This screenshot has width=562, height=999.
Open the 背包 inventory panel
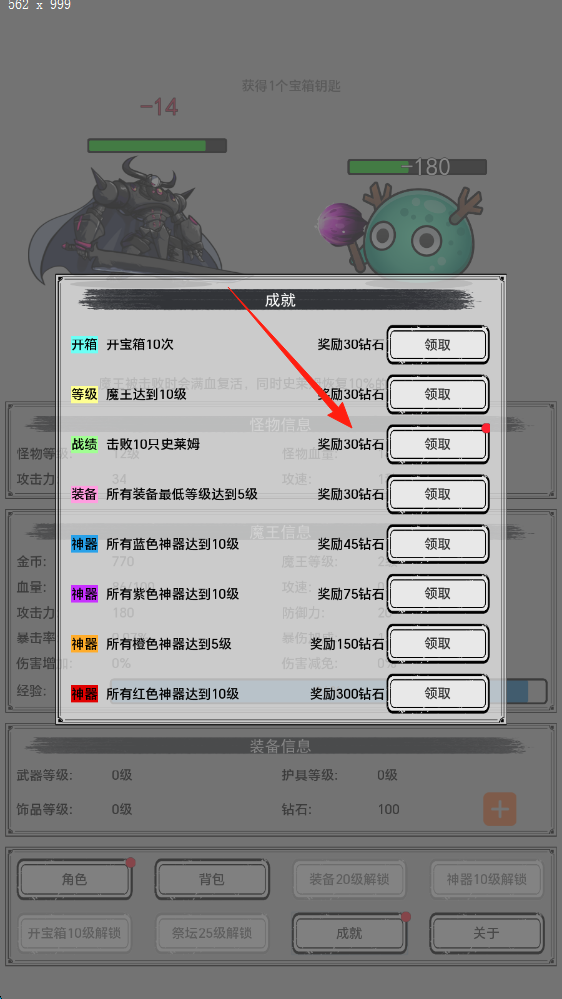[x=212, y=880]
